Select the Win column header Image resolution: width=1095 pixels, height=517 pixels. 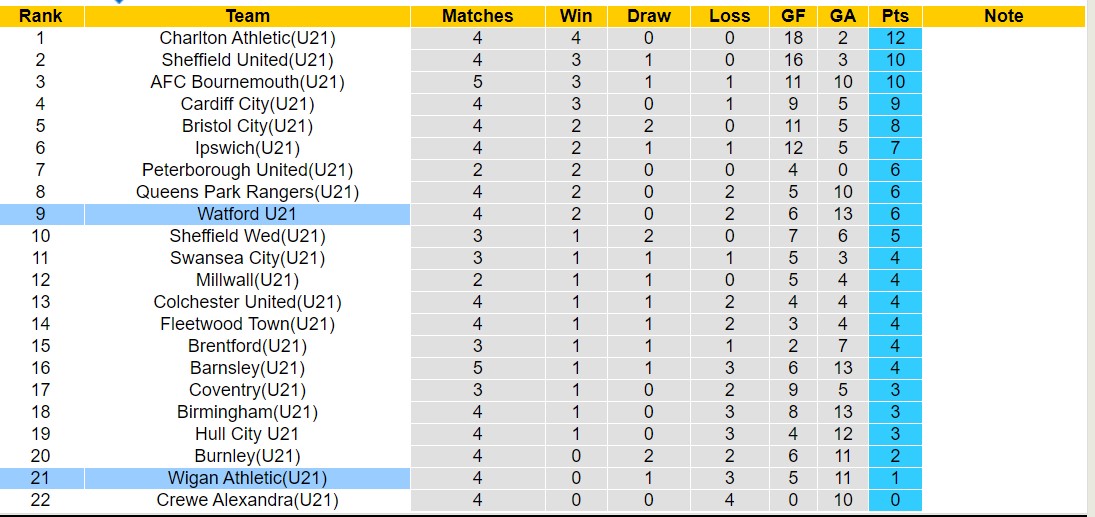(x=575, y=16)
